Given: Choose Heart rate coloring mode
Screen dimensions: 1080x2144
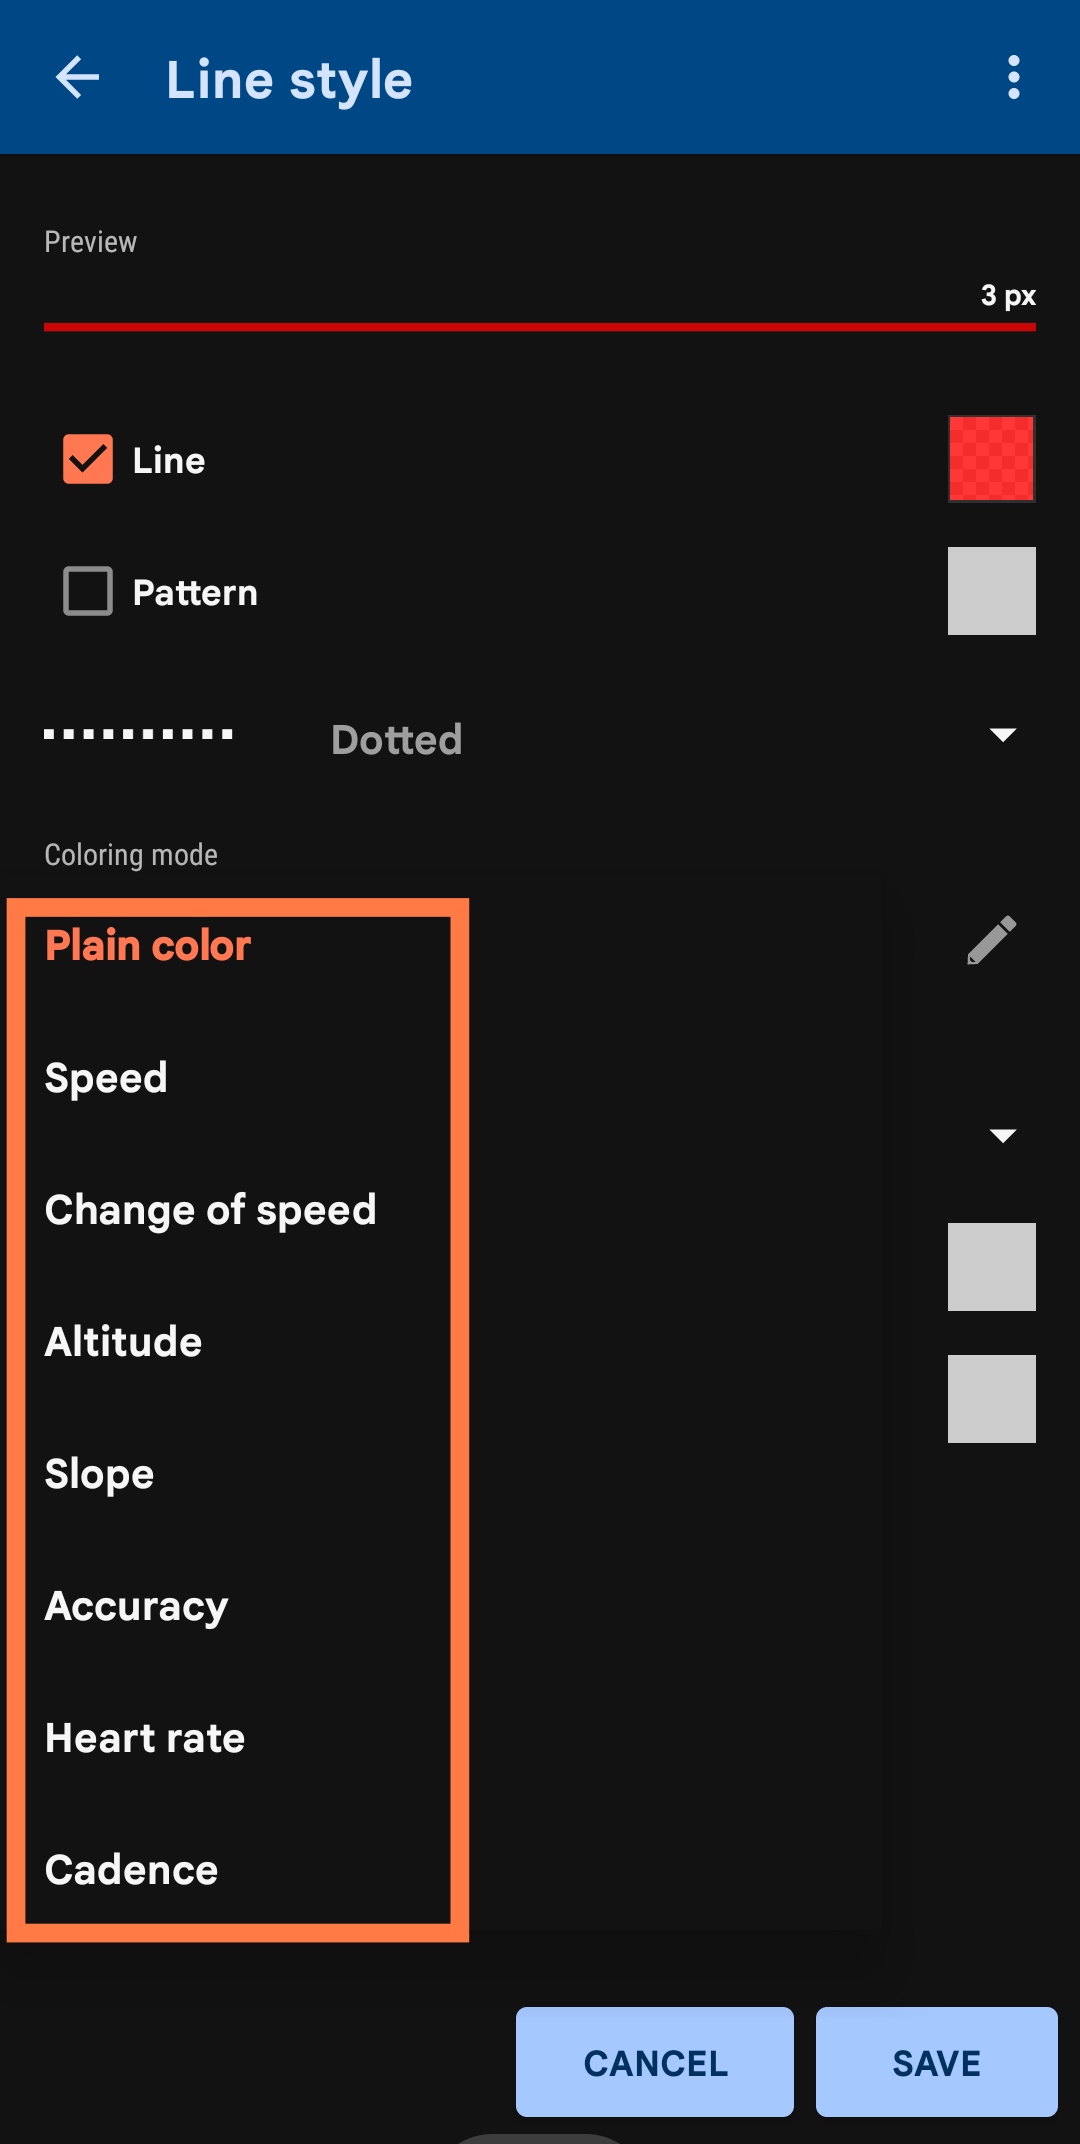Looking at the screenshot, I should point(145,1738).
